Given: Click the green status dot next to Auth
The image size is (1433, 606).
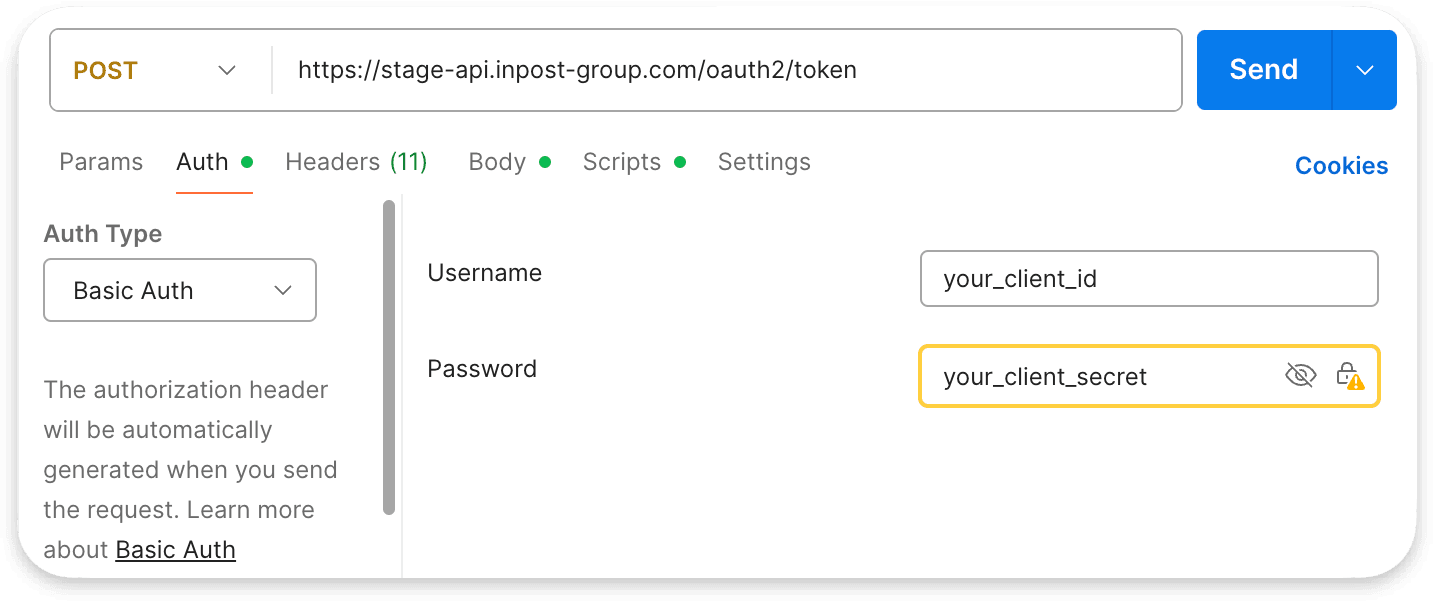Looking at the screenshot, I should 248,160.
